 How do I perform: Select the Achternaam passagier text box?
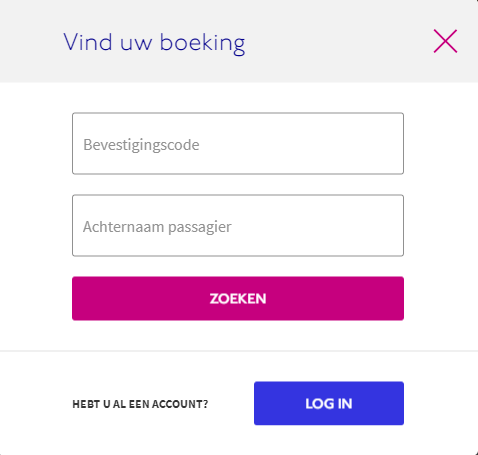tap(238, 225)
